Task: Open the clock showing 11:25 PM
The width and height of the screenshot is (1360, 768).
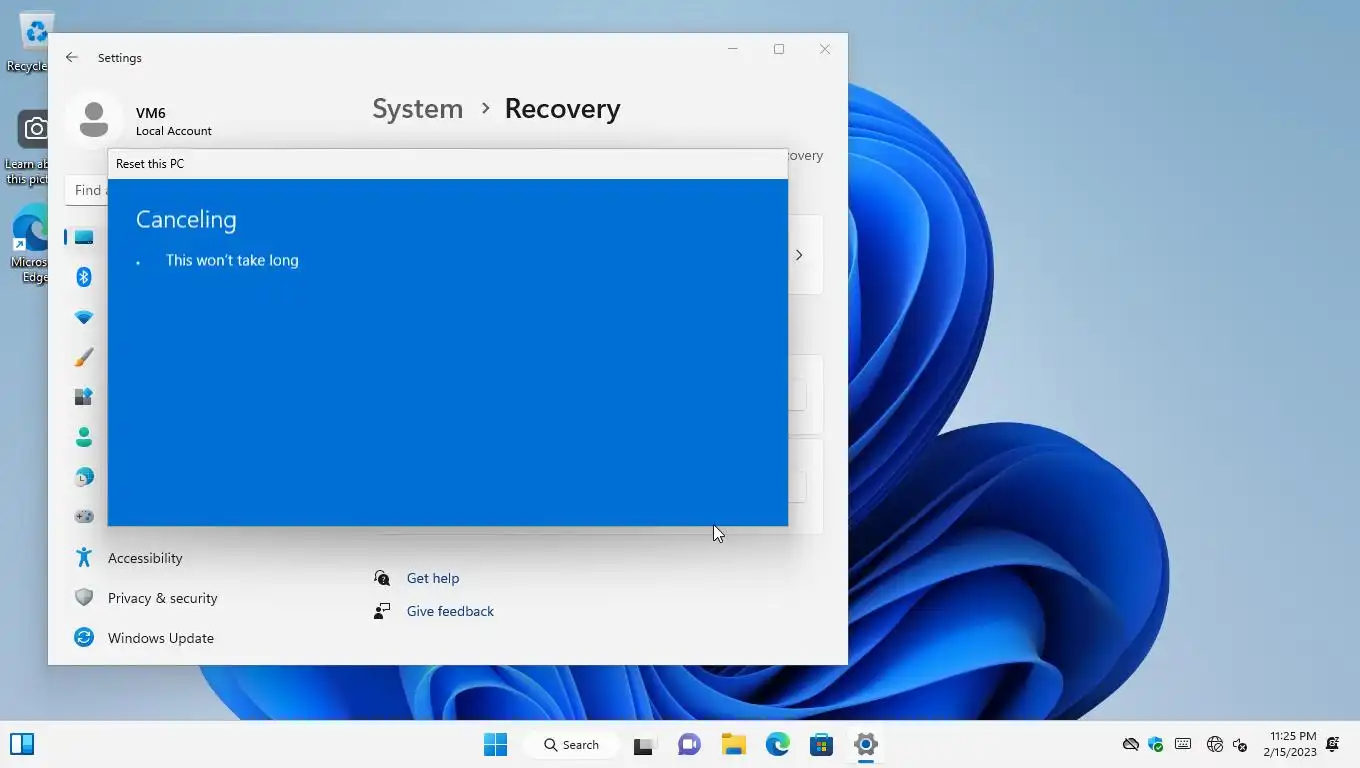Action: pyautogui.click(x=1290, y=744)
